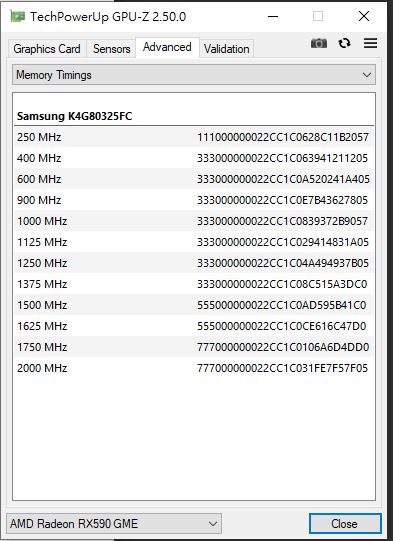Open the AMD Radeon RX590 GME selector

114,524
